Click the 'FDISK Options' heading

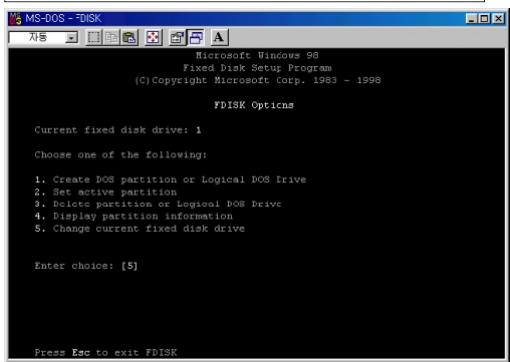click(254, 105)
